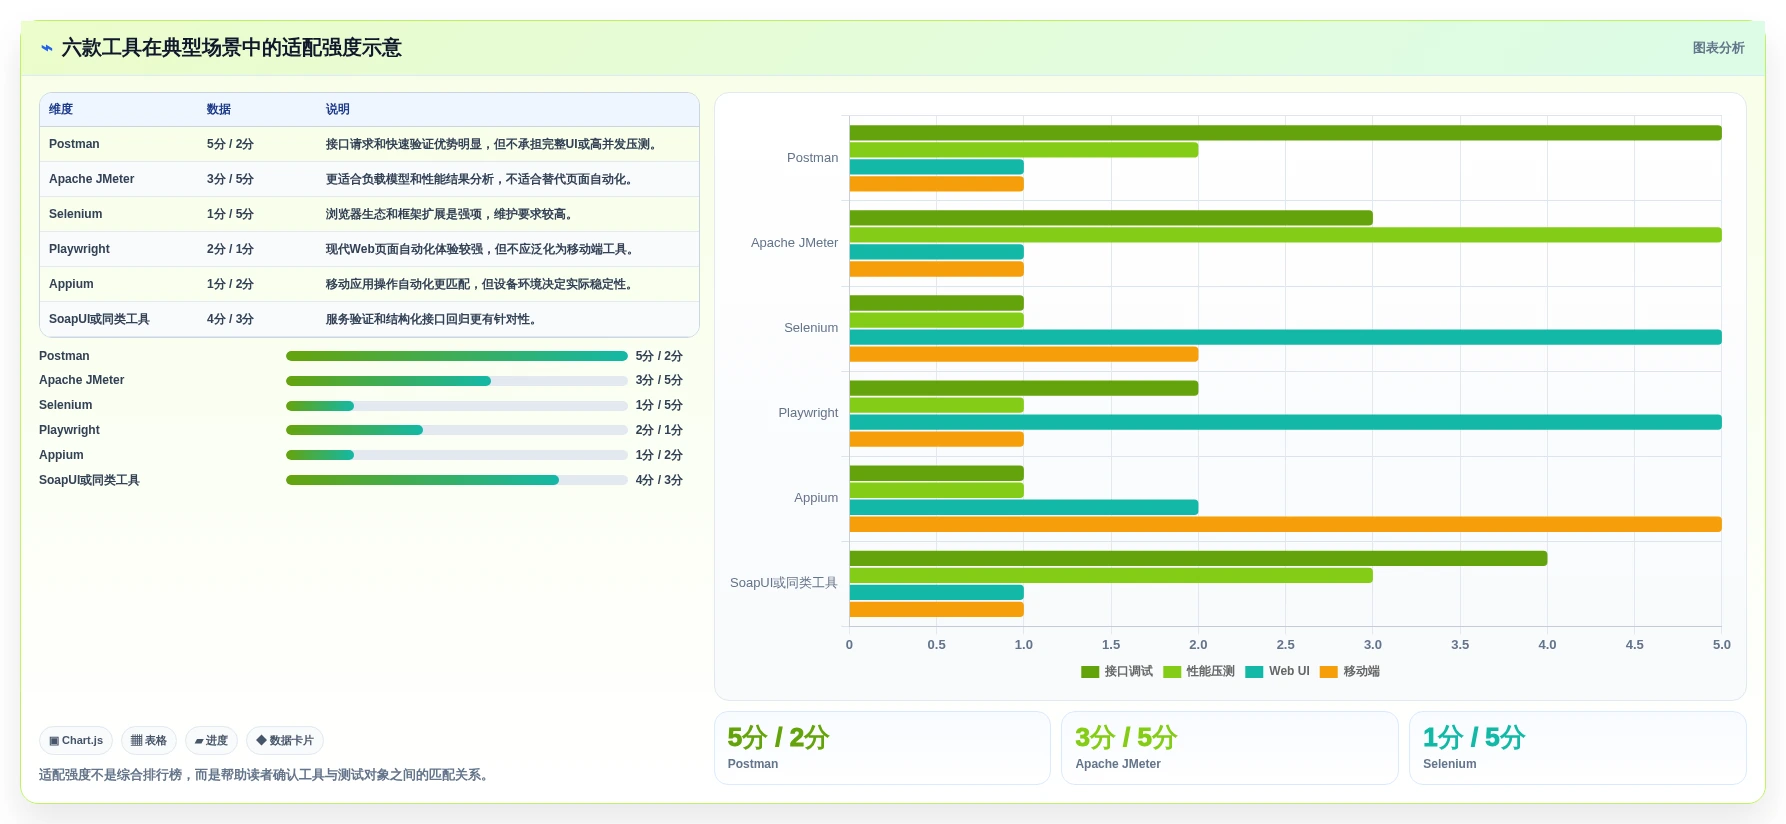Click the description 接口请求和快速验证优势明显
Viewport: 1786px width, 824px height.
(493, 144)
